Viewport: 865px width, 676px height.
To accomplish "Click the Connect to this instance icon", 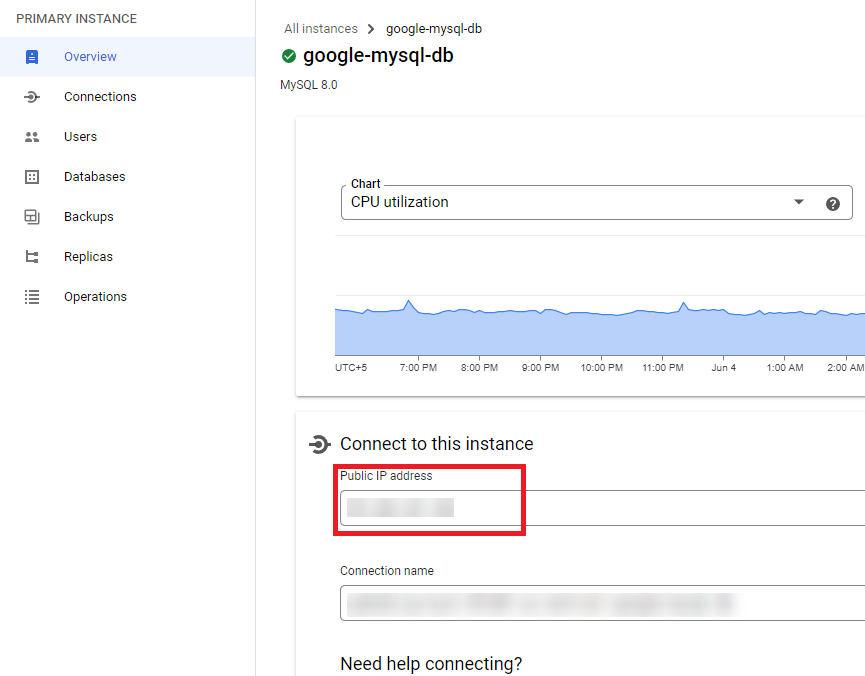I will 319,444.
